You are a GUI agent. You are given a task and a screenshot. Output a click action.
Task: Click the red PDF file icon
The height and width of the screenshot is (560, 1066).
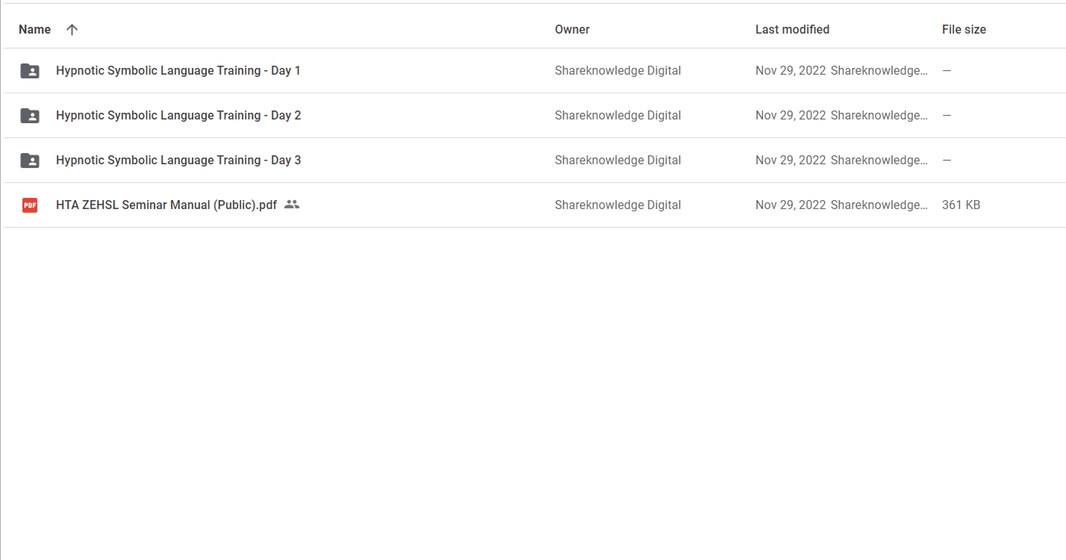click(x=30, y=205)
